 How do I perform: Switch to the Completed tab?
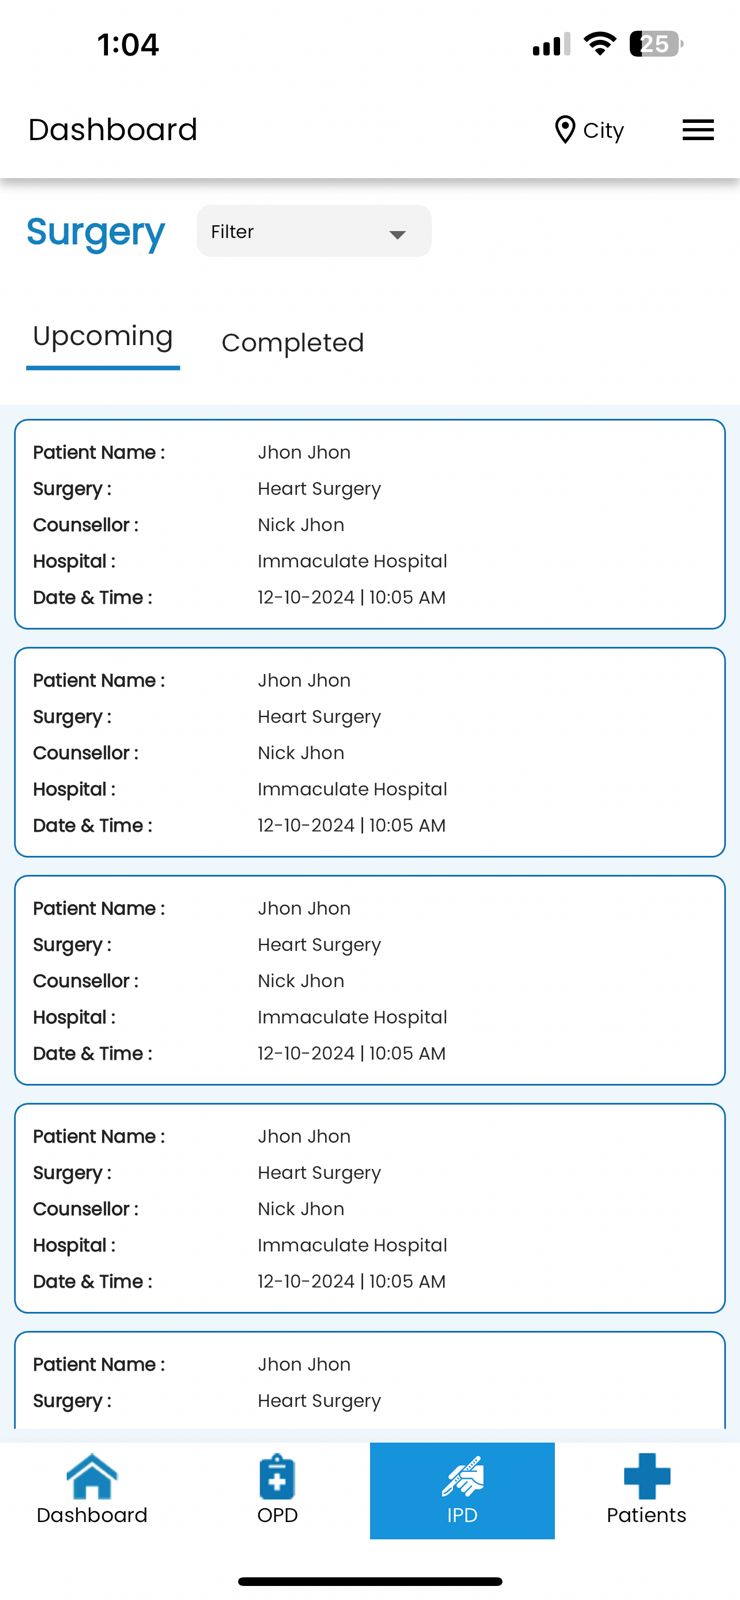(x=292, y=343)
